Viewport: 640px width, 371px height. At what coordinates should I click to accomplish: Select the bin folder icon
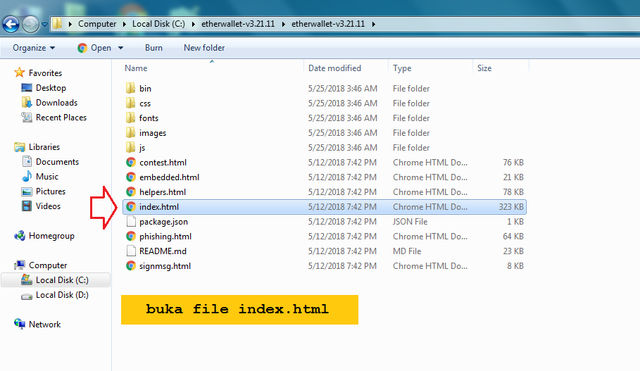coord(131,88)
